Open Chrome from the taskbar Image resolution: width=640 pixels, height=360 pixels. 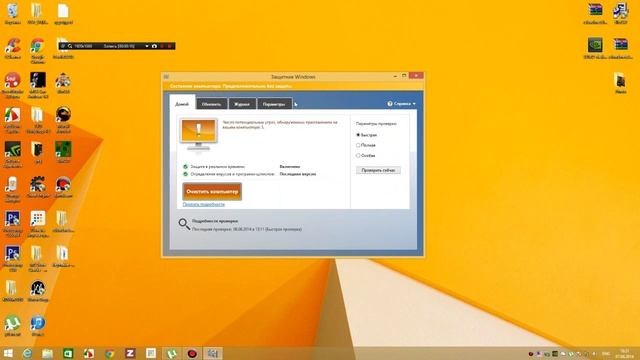(x=109, y=353)
